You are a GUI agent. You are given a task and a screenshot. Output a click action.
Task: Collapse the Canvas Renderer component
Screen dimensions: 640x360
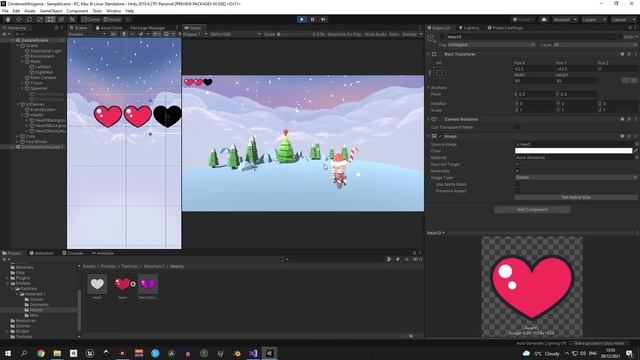tap(428, 119)
